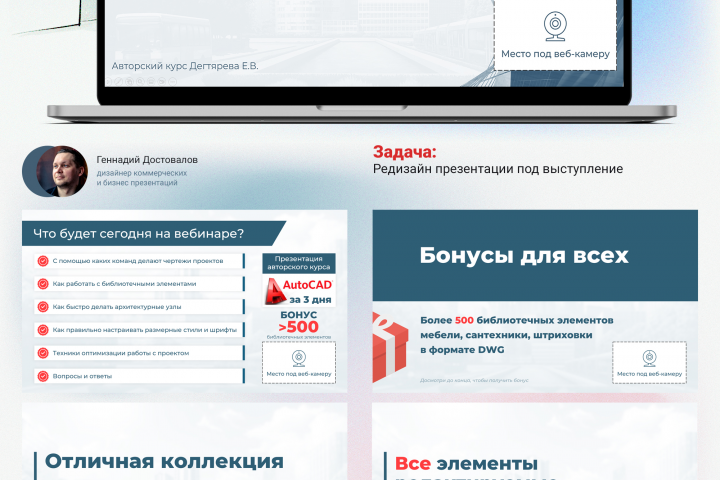The width and height of the screenshot is (720, 480).
Task: Click the row 'Вопросы и ответы'
Action: 139,376
